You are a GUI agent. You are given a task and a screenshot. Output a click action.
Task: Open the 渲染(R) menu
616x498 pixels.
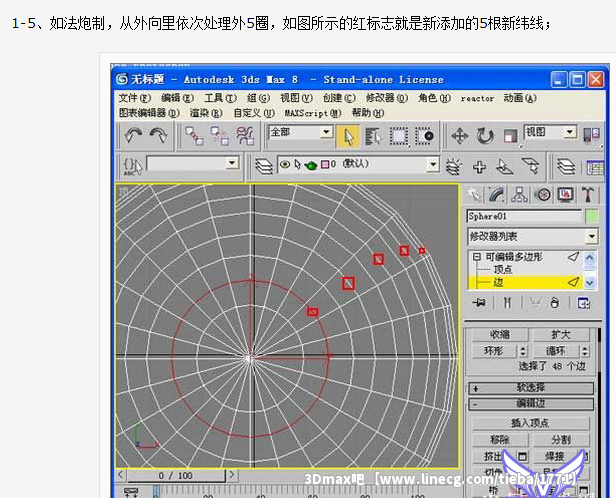[206, 113]
